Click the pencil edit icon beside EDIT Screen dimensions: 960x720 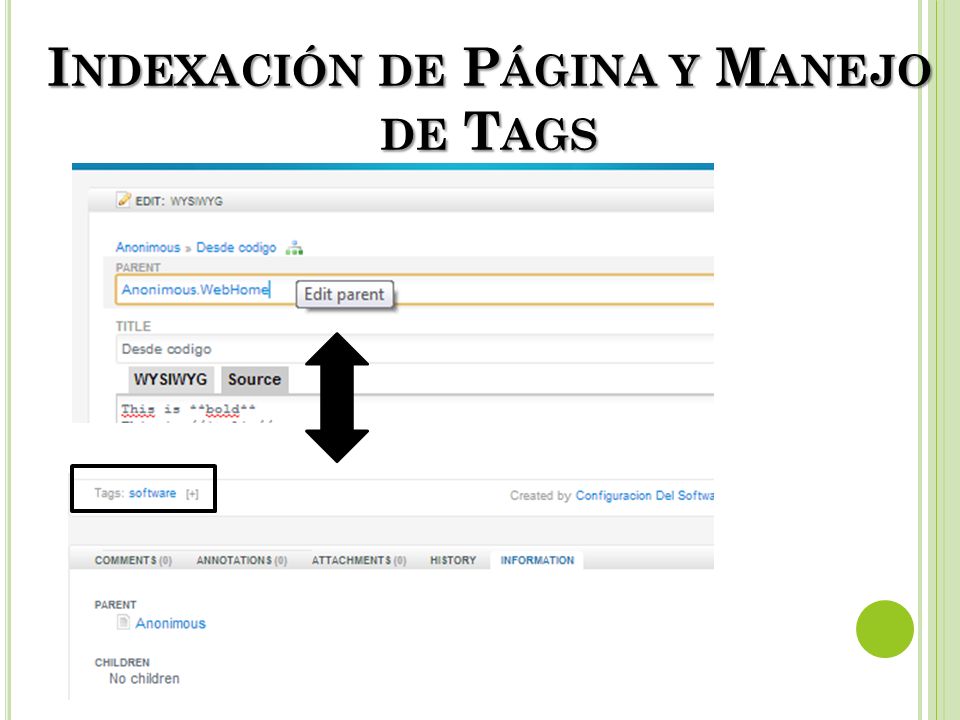124,200
